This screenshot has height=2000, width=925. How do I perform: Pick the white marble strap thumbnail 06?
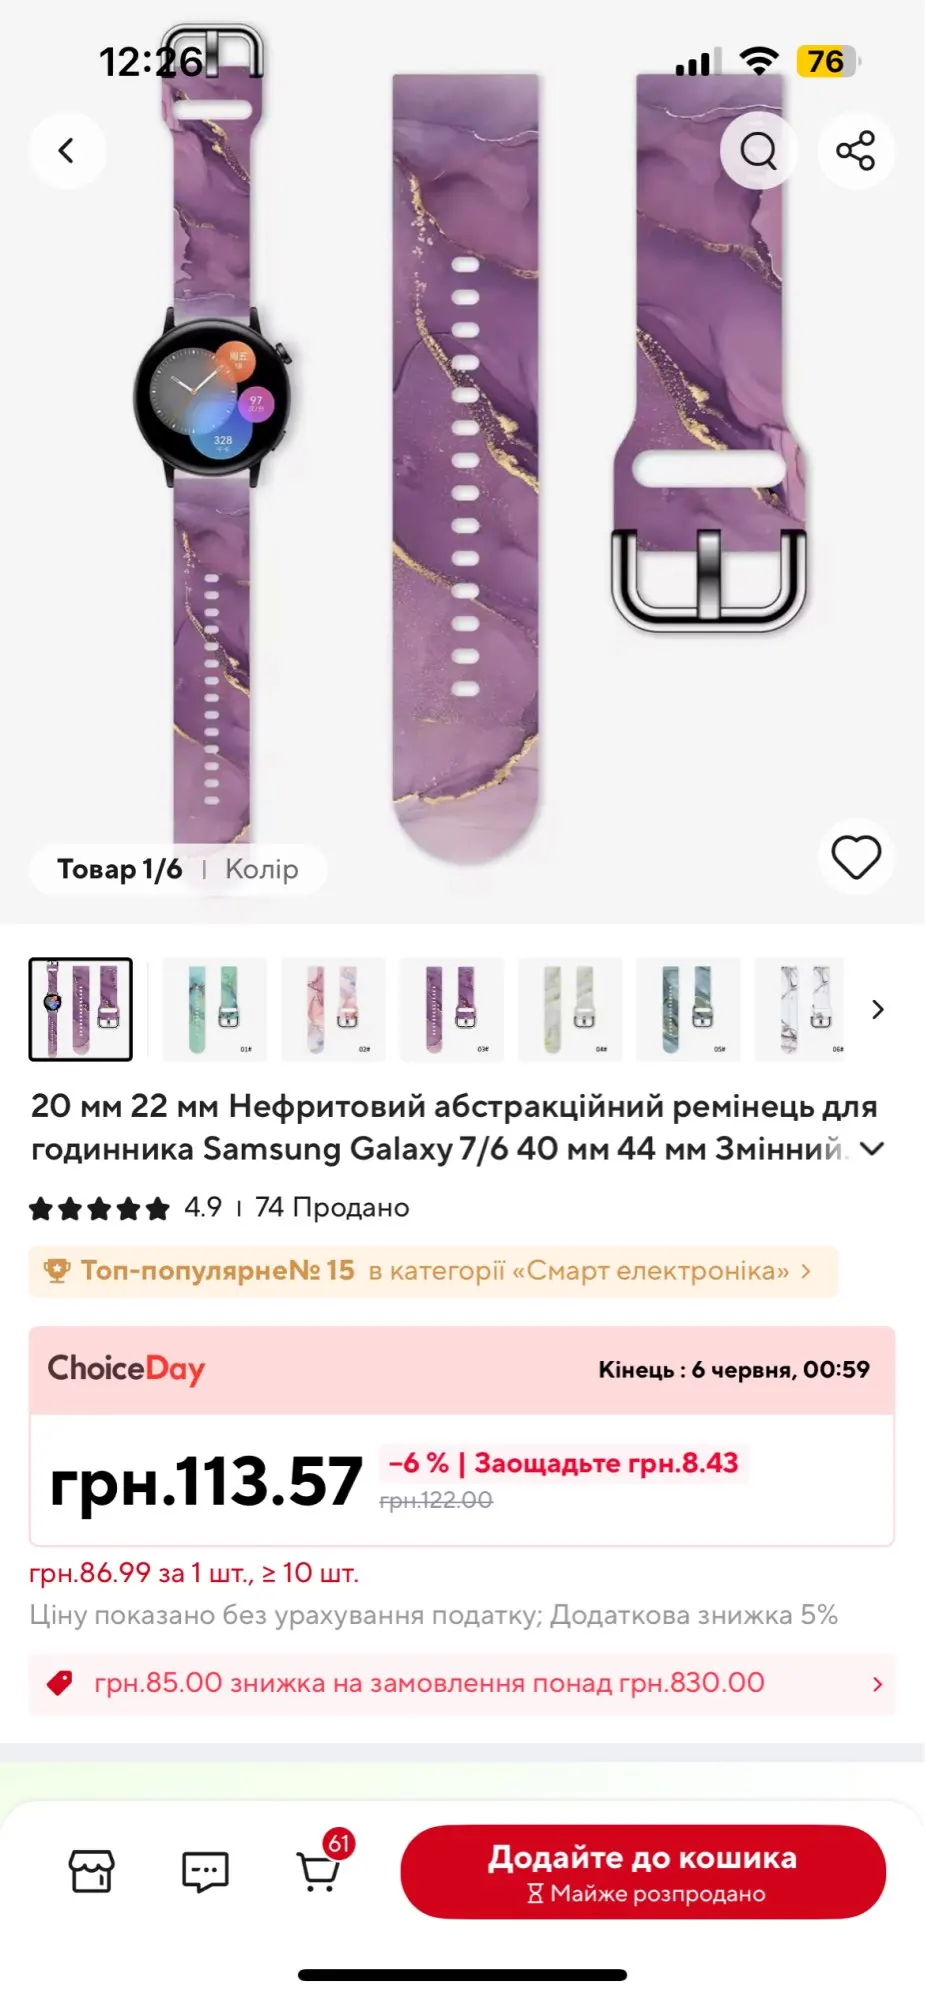(800, 1009)
